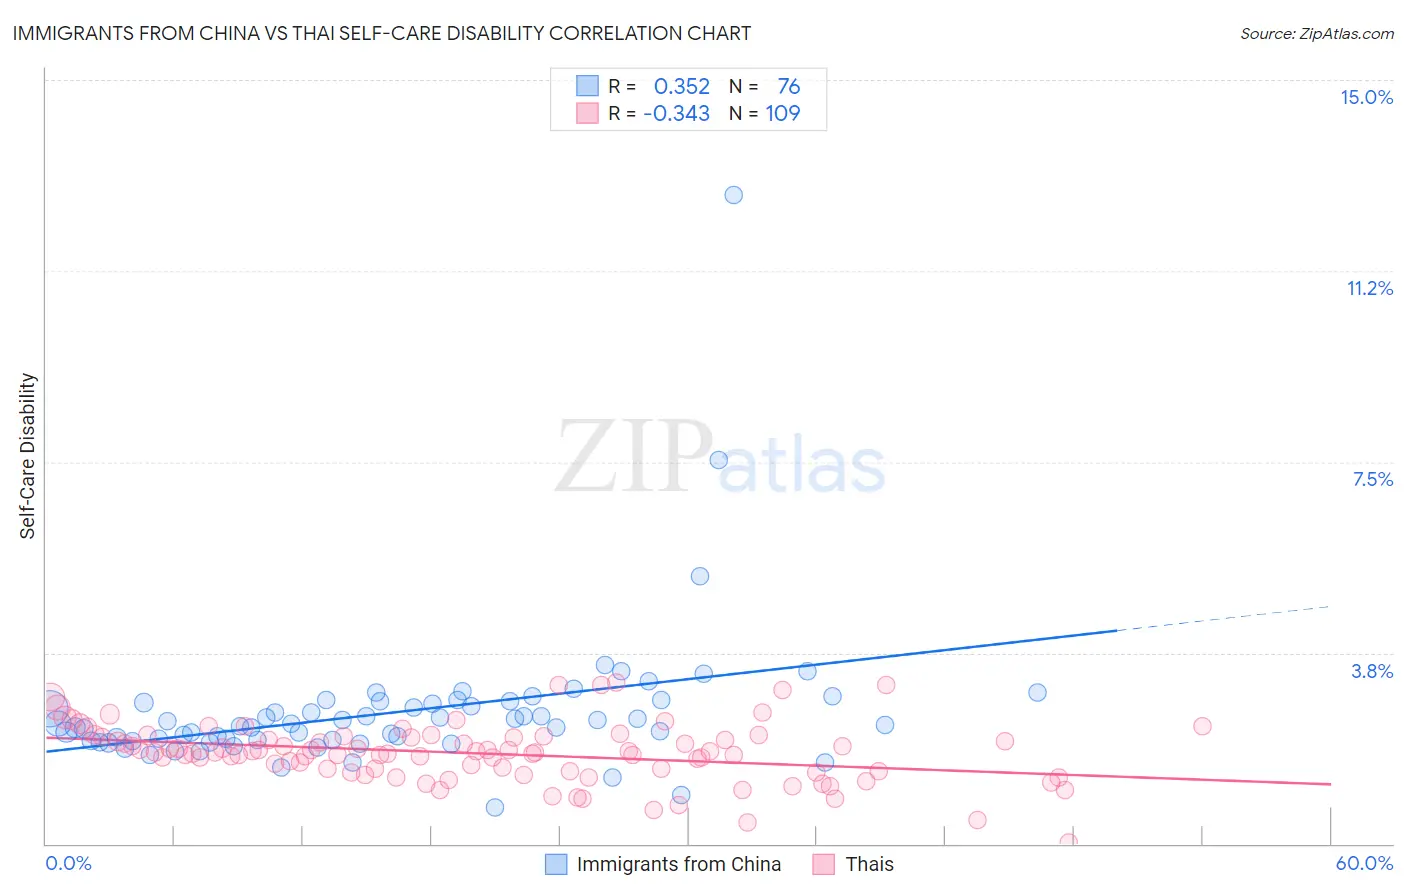Click the blue data point near 7.5%

pyautogui.click(x=718, y=460)
